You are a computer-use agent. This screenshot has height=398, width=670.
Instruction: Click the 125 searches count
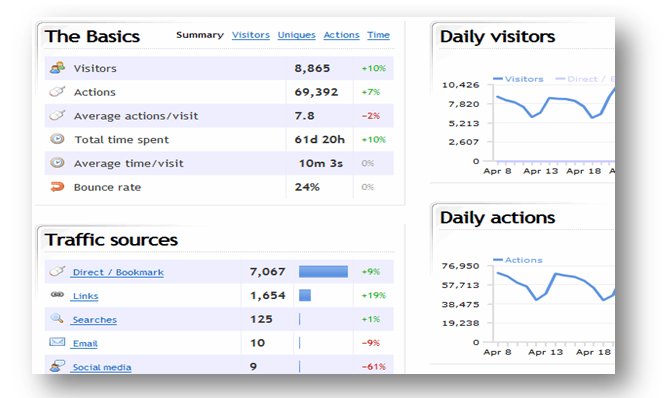click(261, 319)
